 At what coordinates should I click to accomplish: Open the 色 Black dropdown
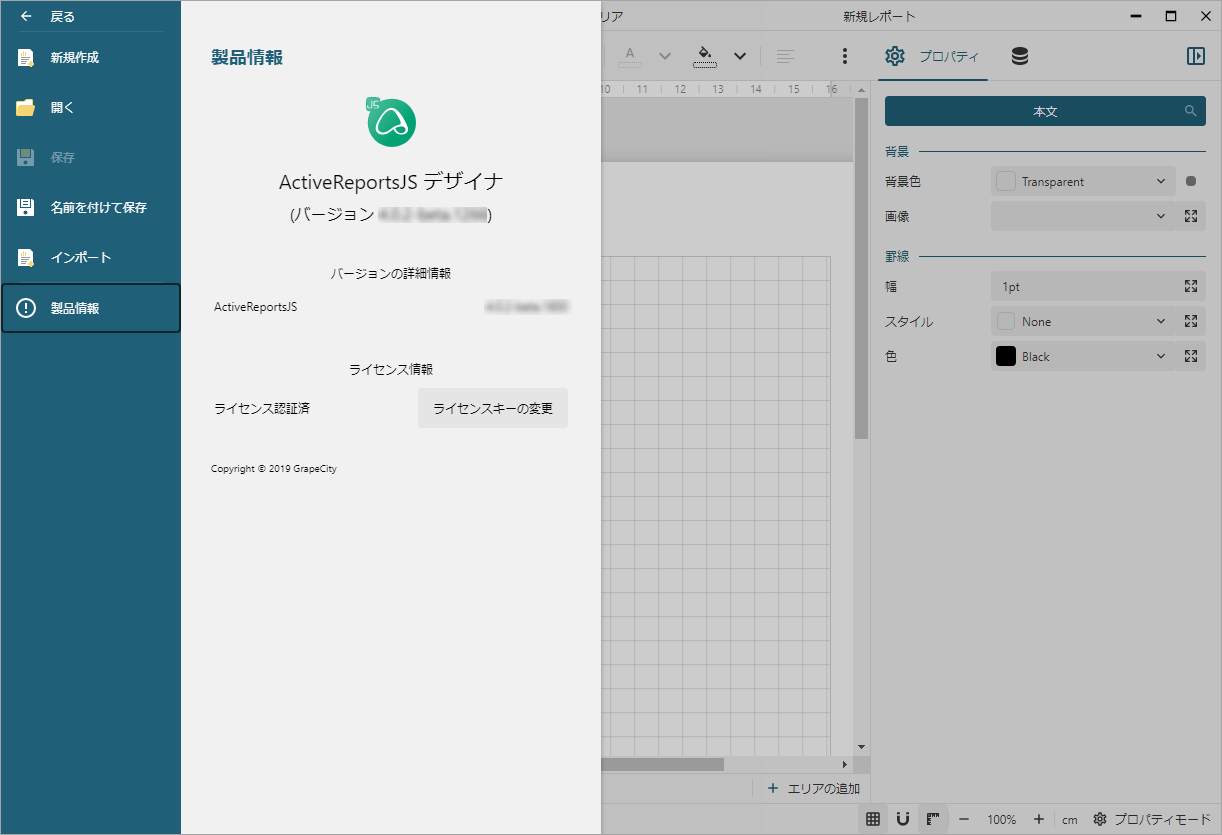pyautogui.click(x=1083, y=356)
